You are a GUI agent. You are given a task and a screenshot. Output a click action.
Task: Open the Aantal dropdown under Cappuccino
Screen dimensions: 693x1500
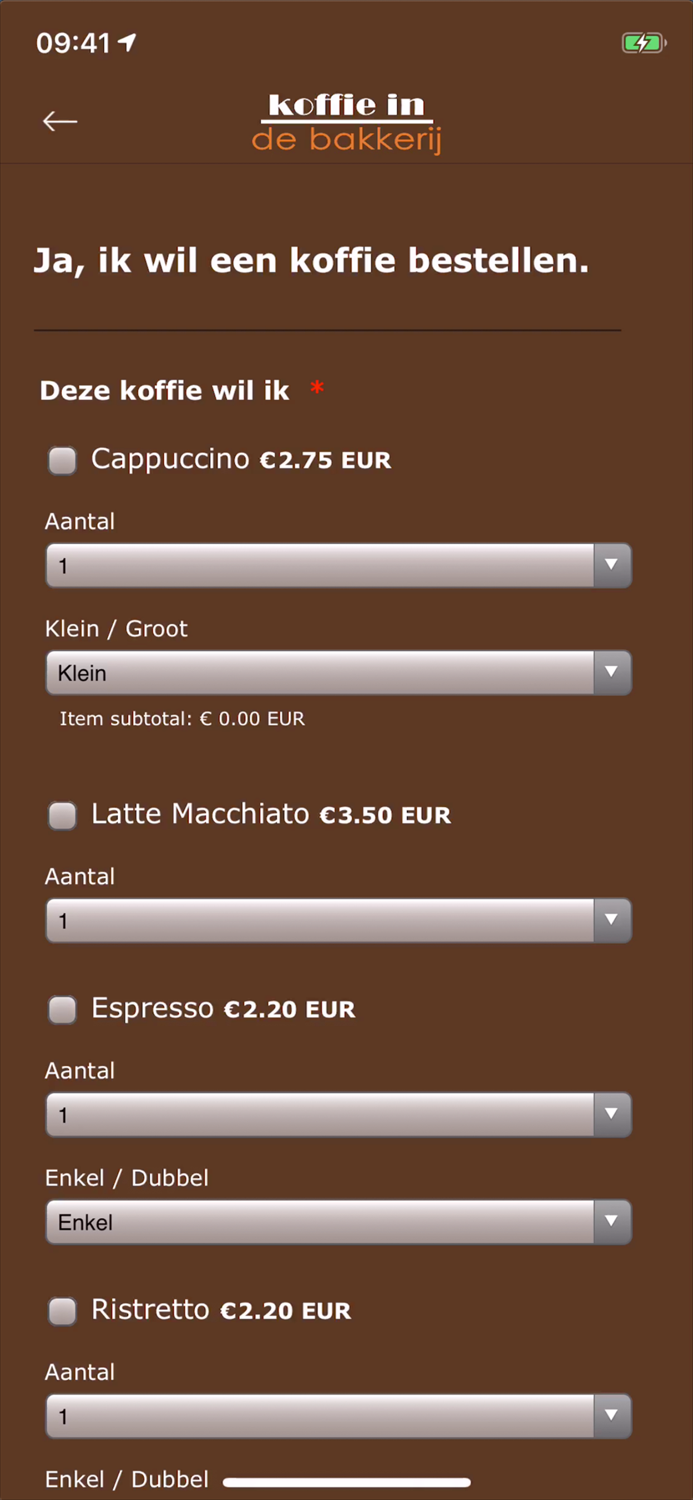pyautogui.click(x=338, y=565)
